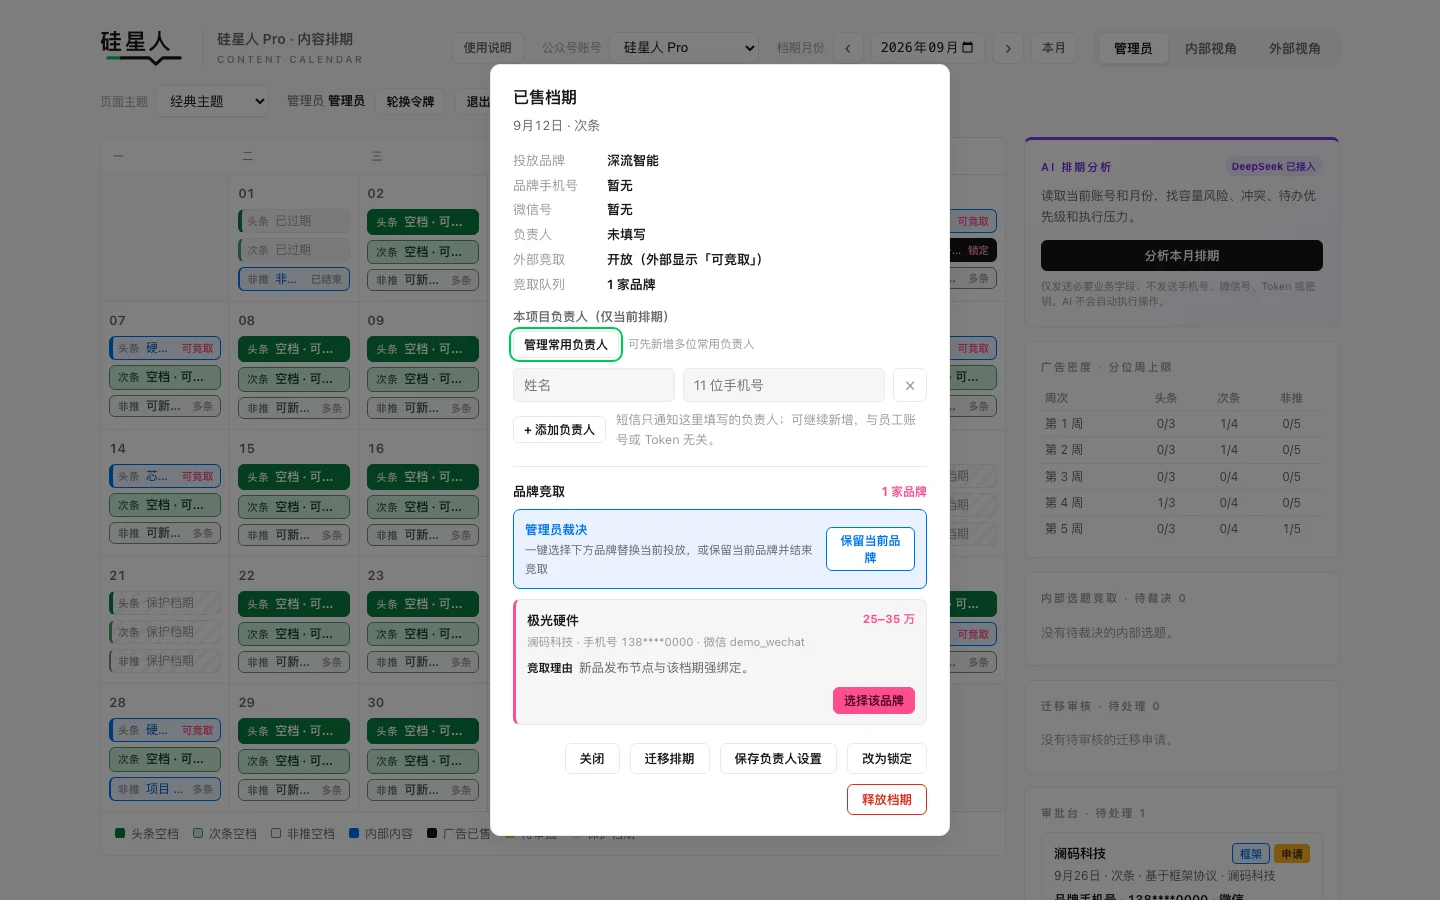Screen dimensions: 1440x900
Task: Click the DeepSeek 已接入 badge
Action: 1274,167
